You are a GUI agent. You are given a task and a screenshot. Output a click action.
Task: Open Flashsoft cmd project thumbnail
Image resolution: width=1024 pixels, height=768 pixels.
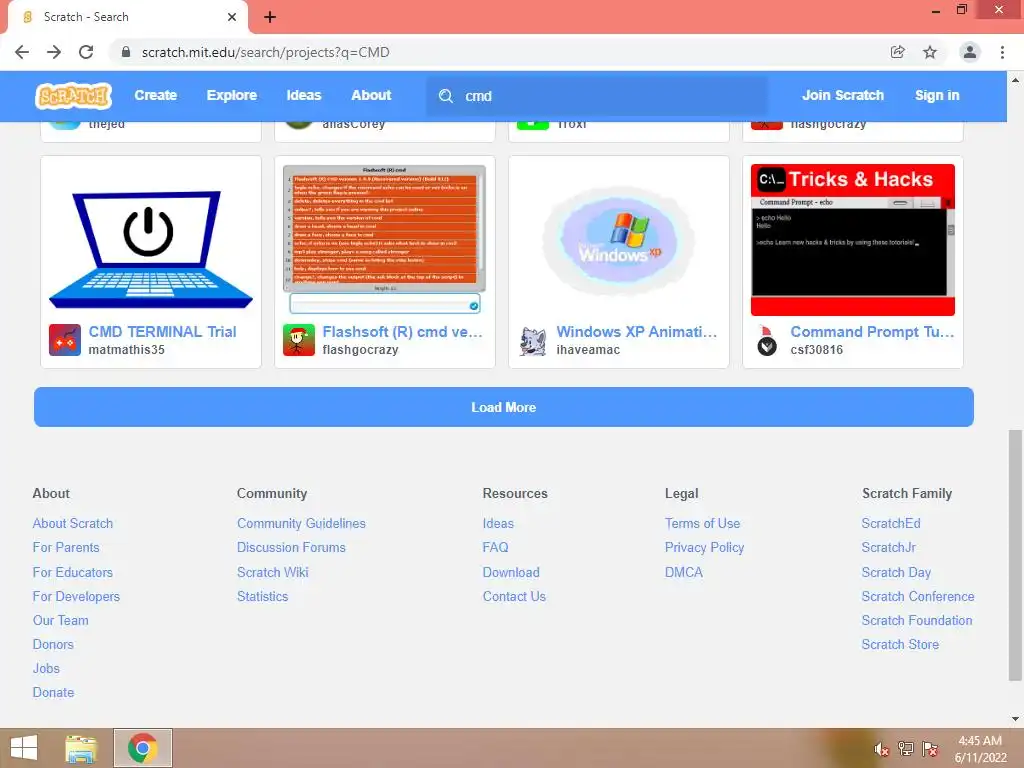[385, 240]
